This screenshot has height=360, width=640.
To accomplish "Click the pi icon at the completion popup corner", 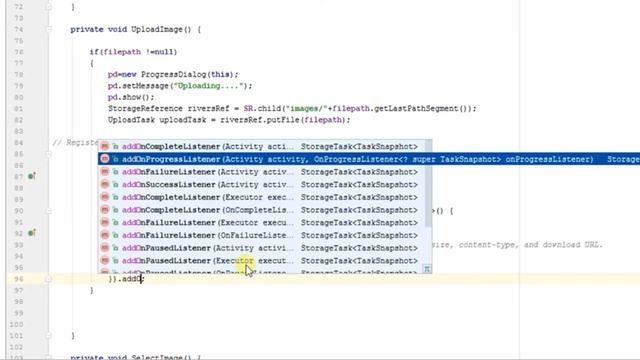I will point(427,269).
